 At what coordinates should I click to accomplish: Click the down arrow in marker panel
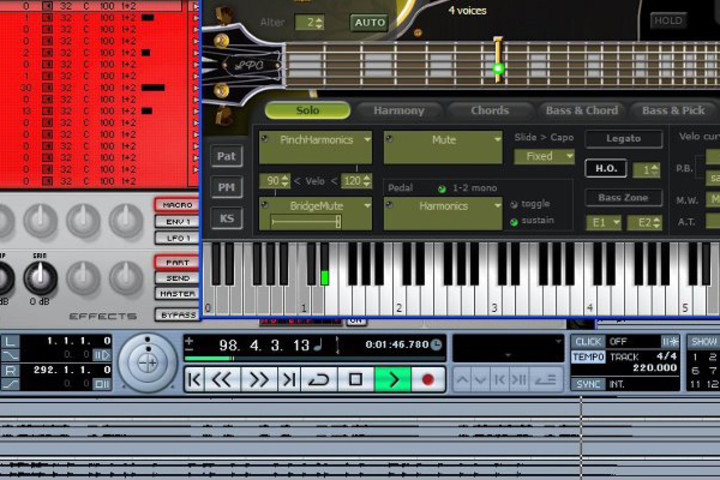(481, 380)
